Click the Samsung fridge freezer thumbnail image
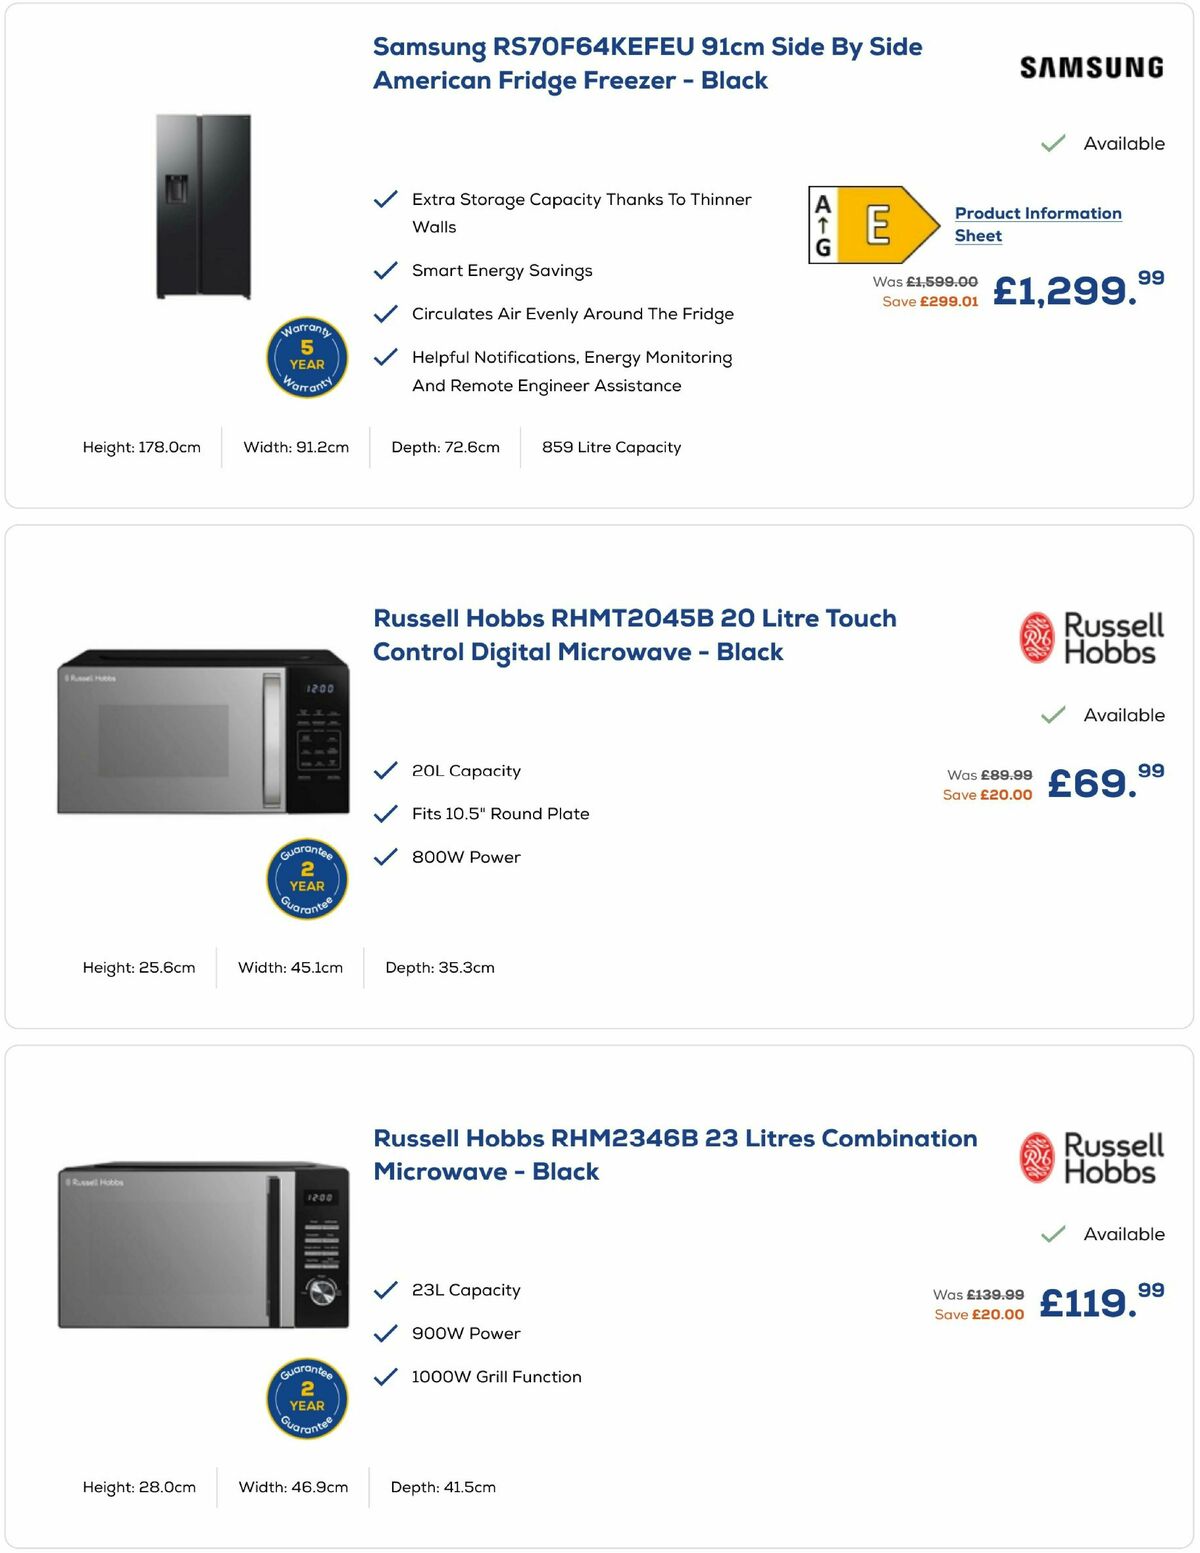 204,207
